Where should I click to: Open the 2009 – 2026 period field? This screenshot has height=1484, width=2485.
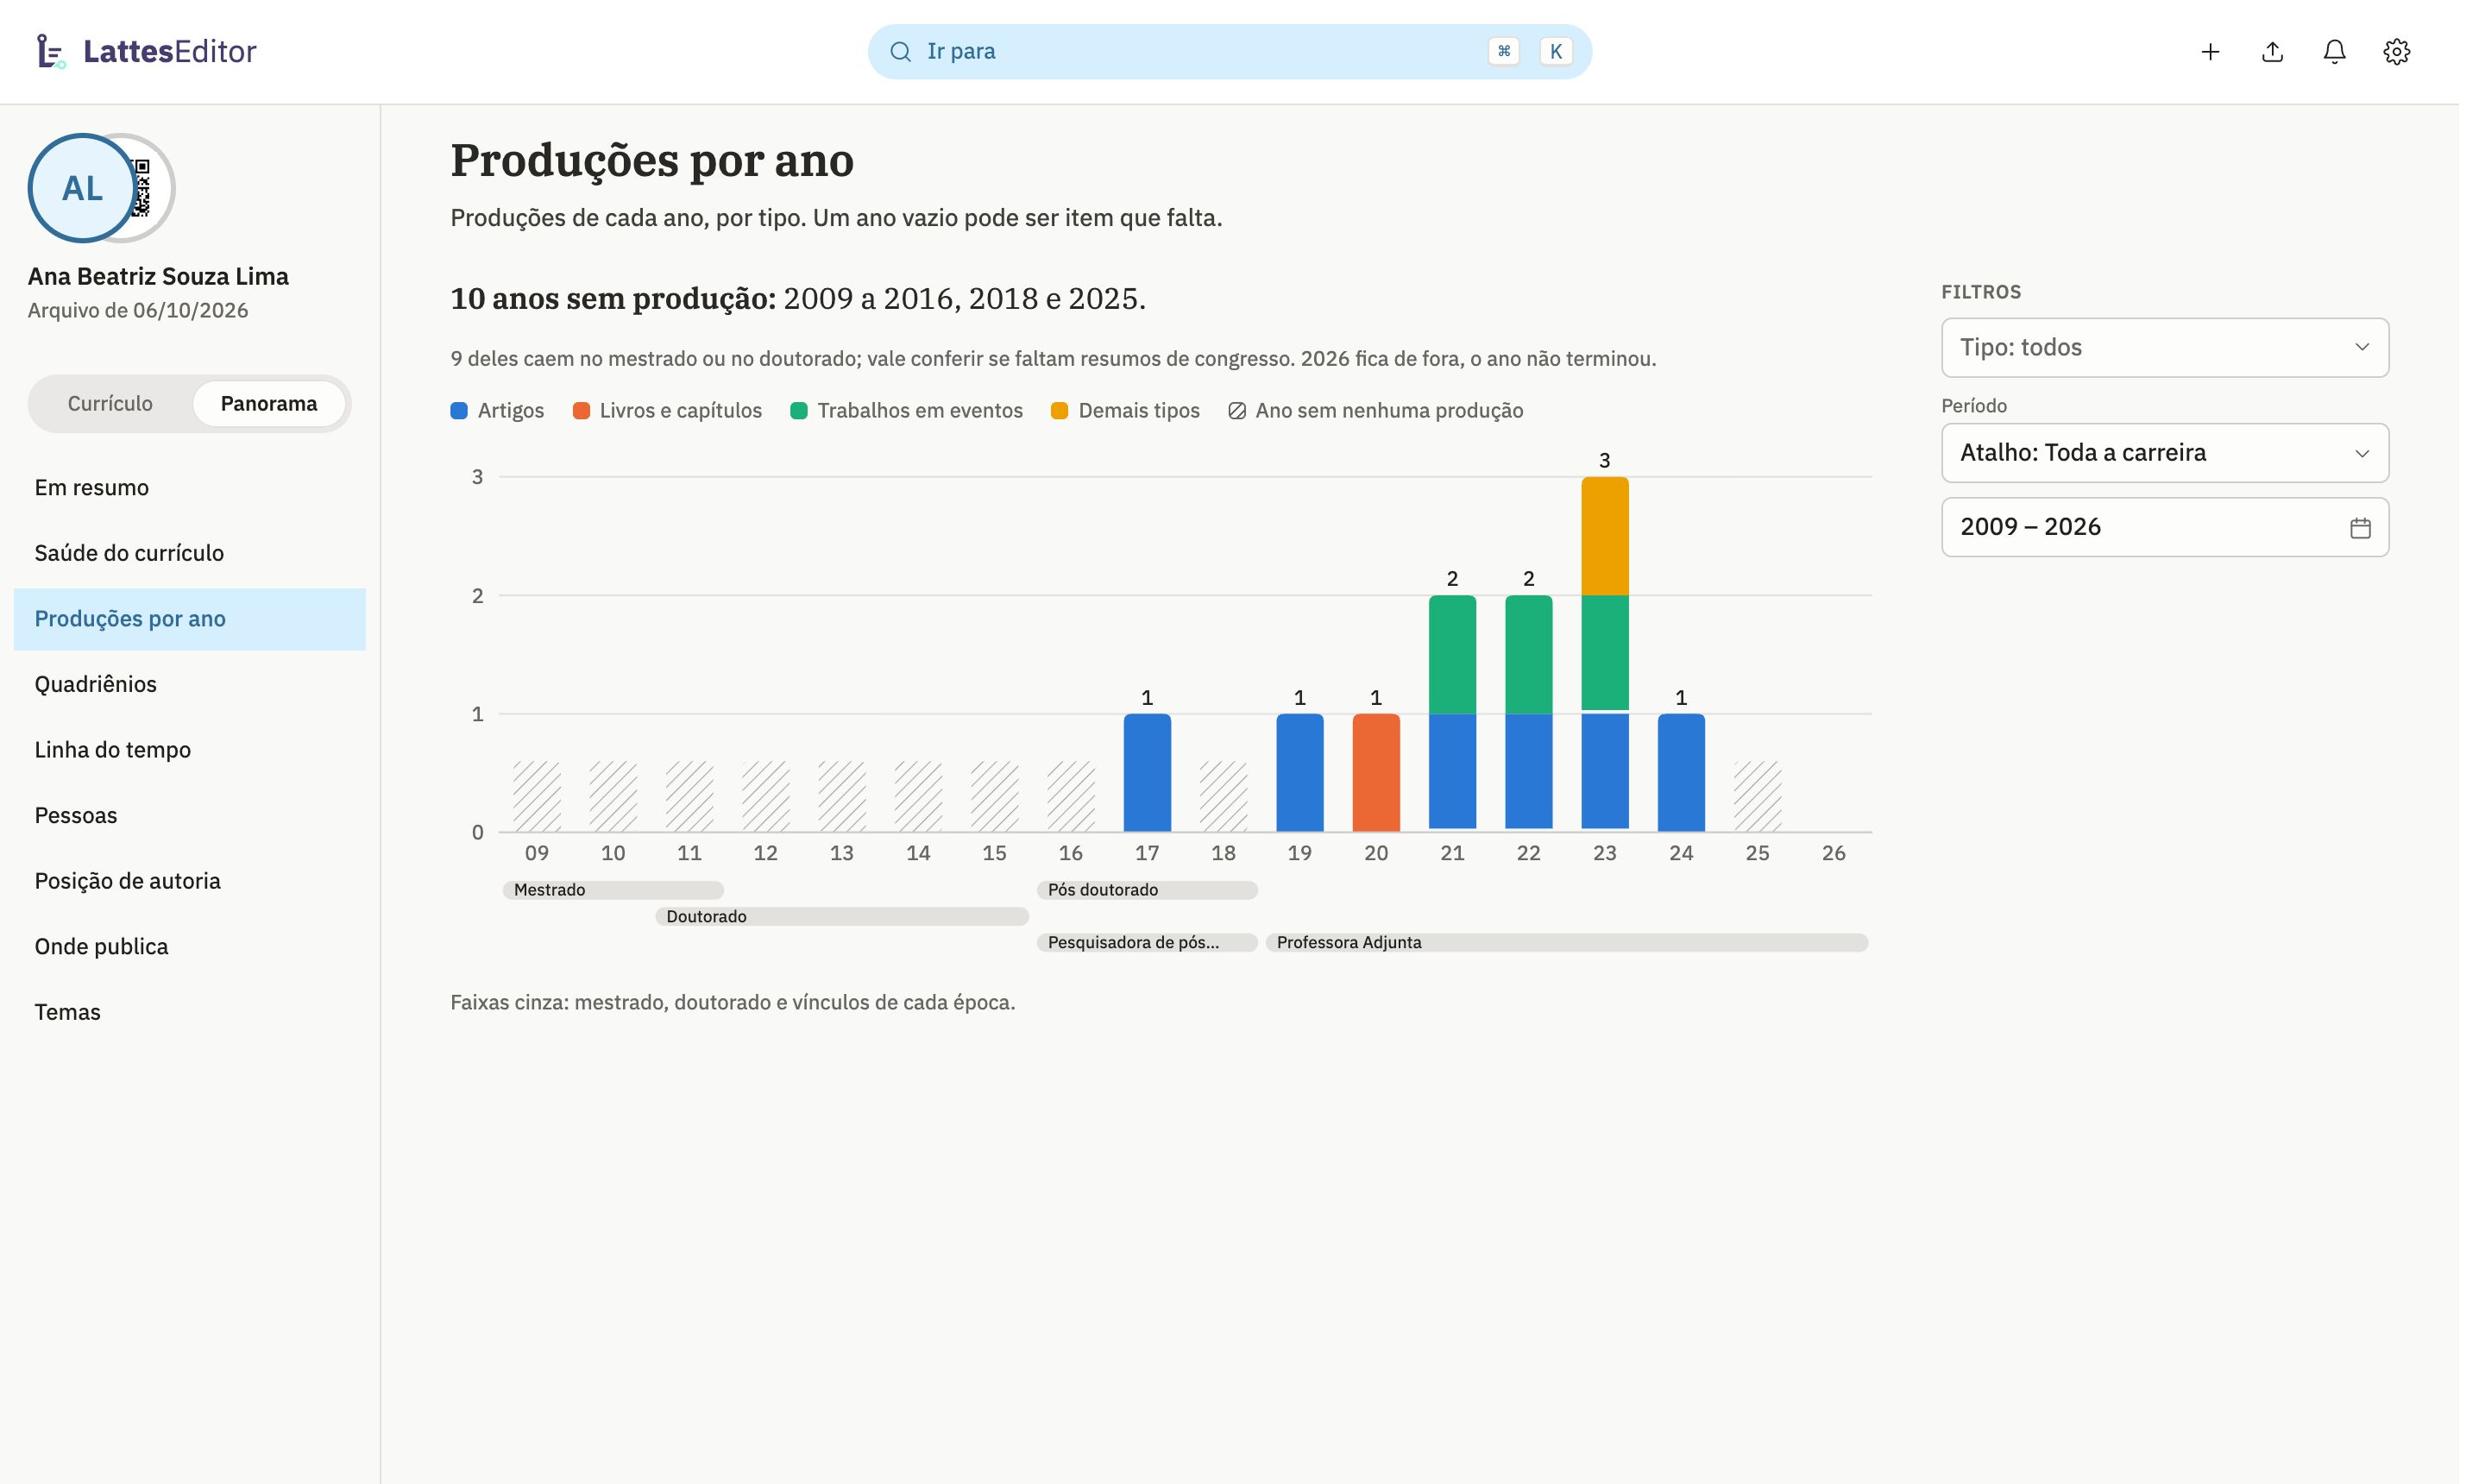[2165, 527]
